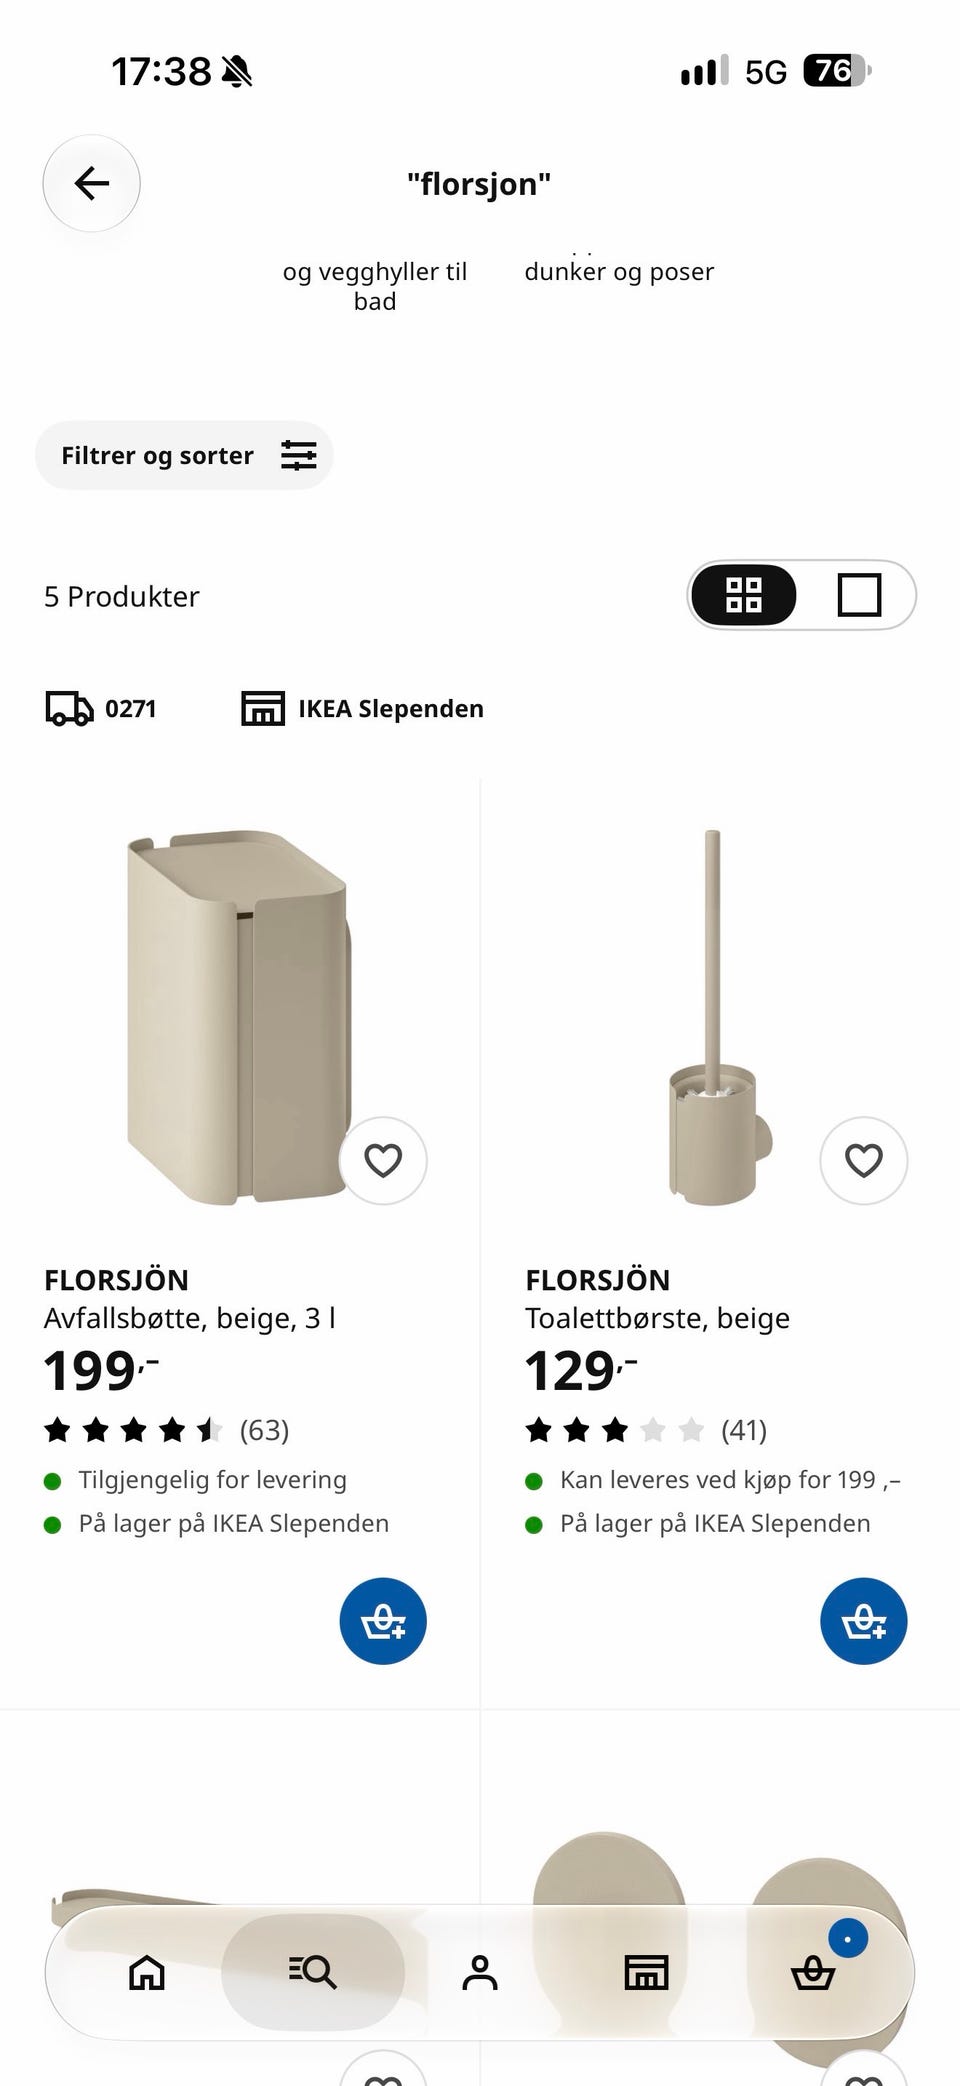The height and width of the screenshot is (2086, 960).
Task: Select category og vegghyller til bad
Action: click(x=375, y=286)
